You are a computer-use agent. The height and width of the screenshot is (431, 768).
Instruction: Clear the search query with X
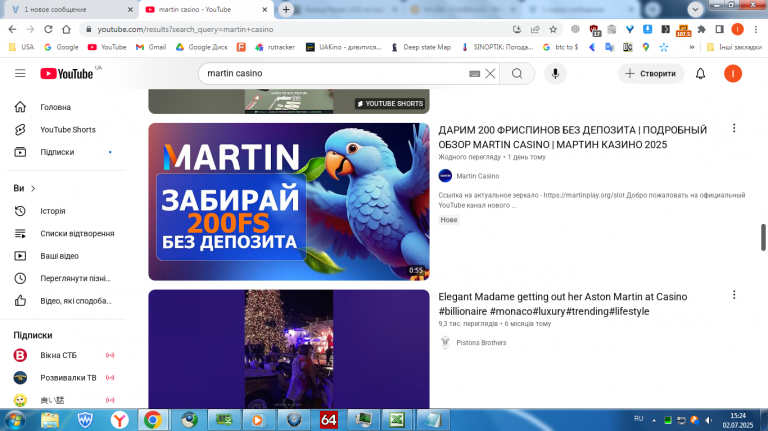pyautogui.click(x=490, y=73)
